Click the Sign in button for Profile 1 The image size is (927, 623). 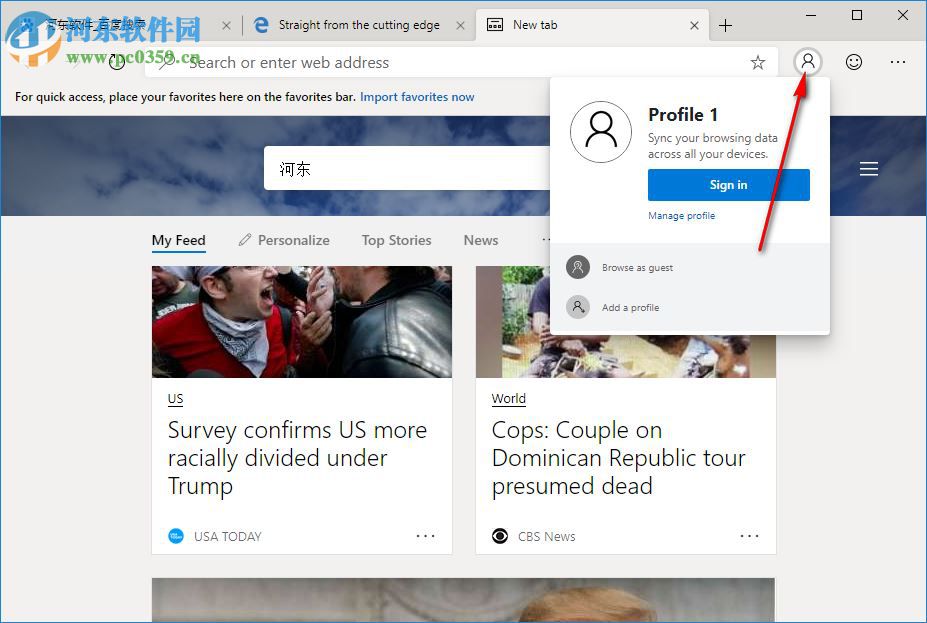[728, 185]
